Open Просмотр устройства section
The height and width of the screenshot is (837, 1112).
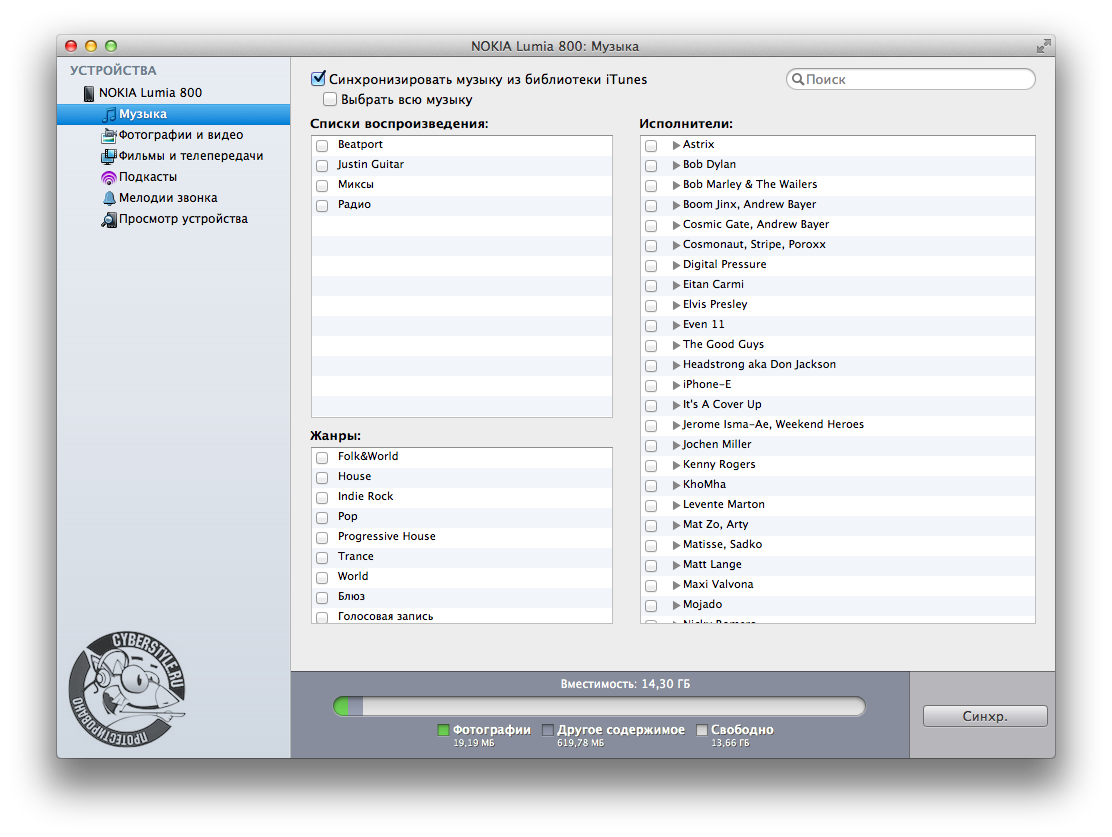(x=173, y=219)
